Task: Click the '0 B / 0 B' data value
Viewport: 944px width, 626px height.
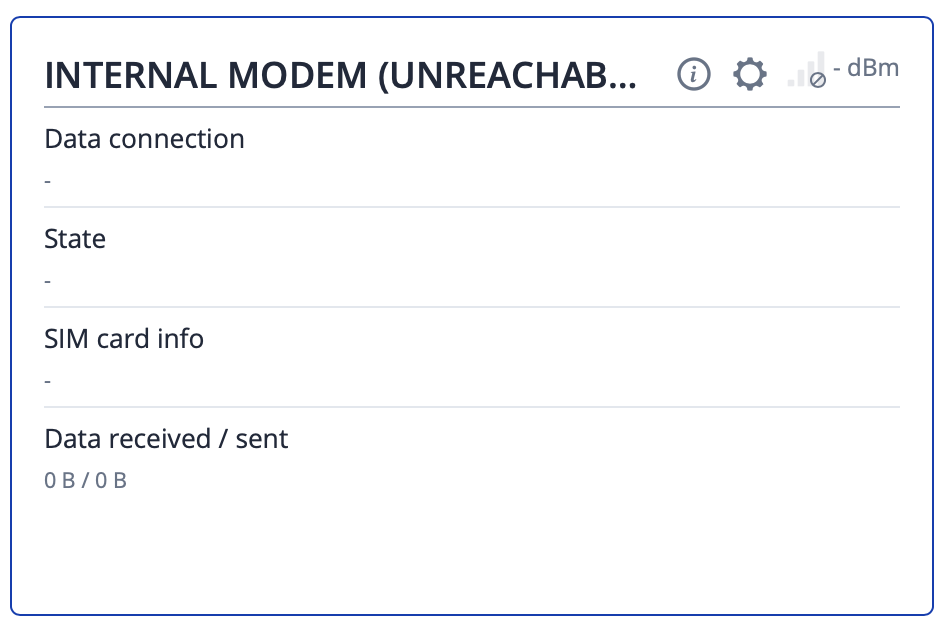Action: 86,481
